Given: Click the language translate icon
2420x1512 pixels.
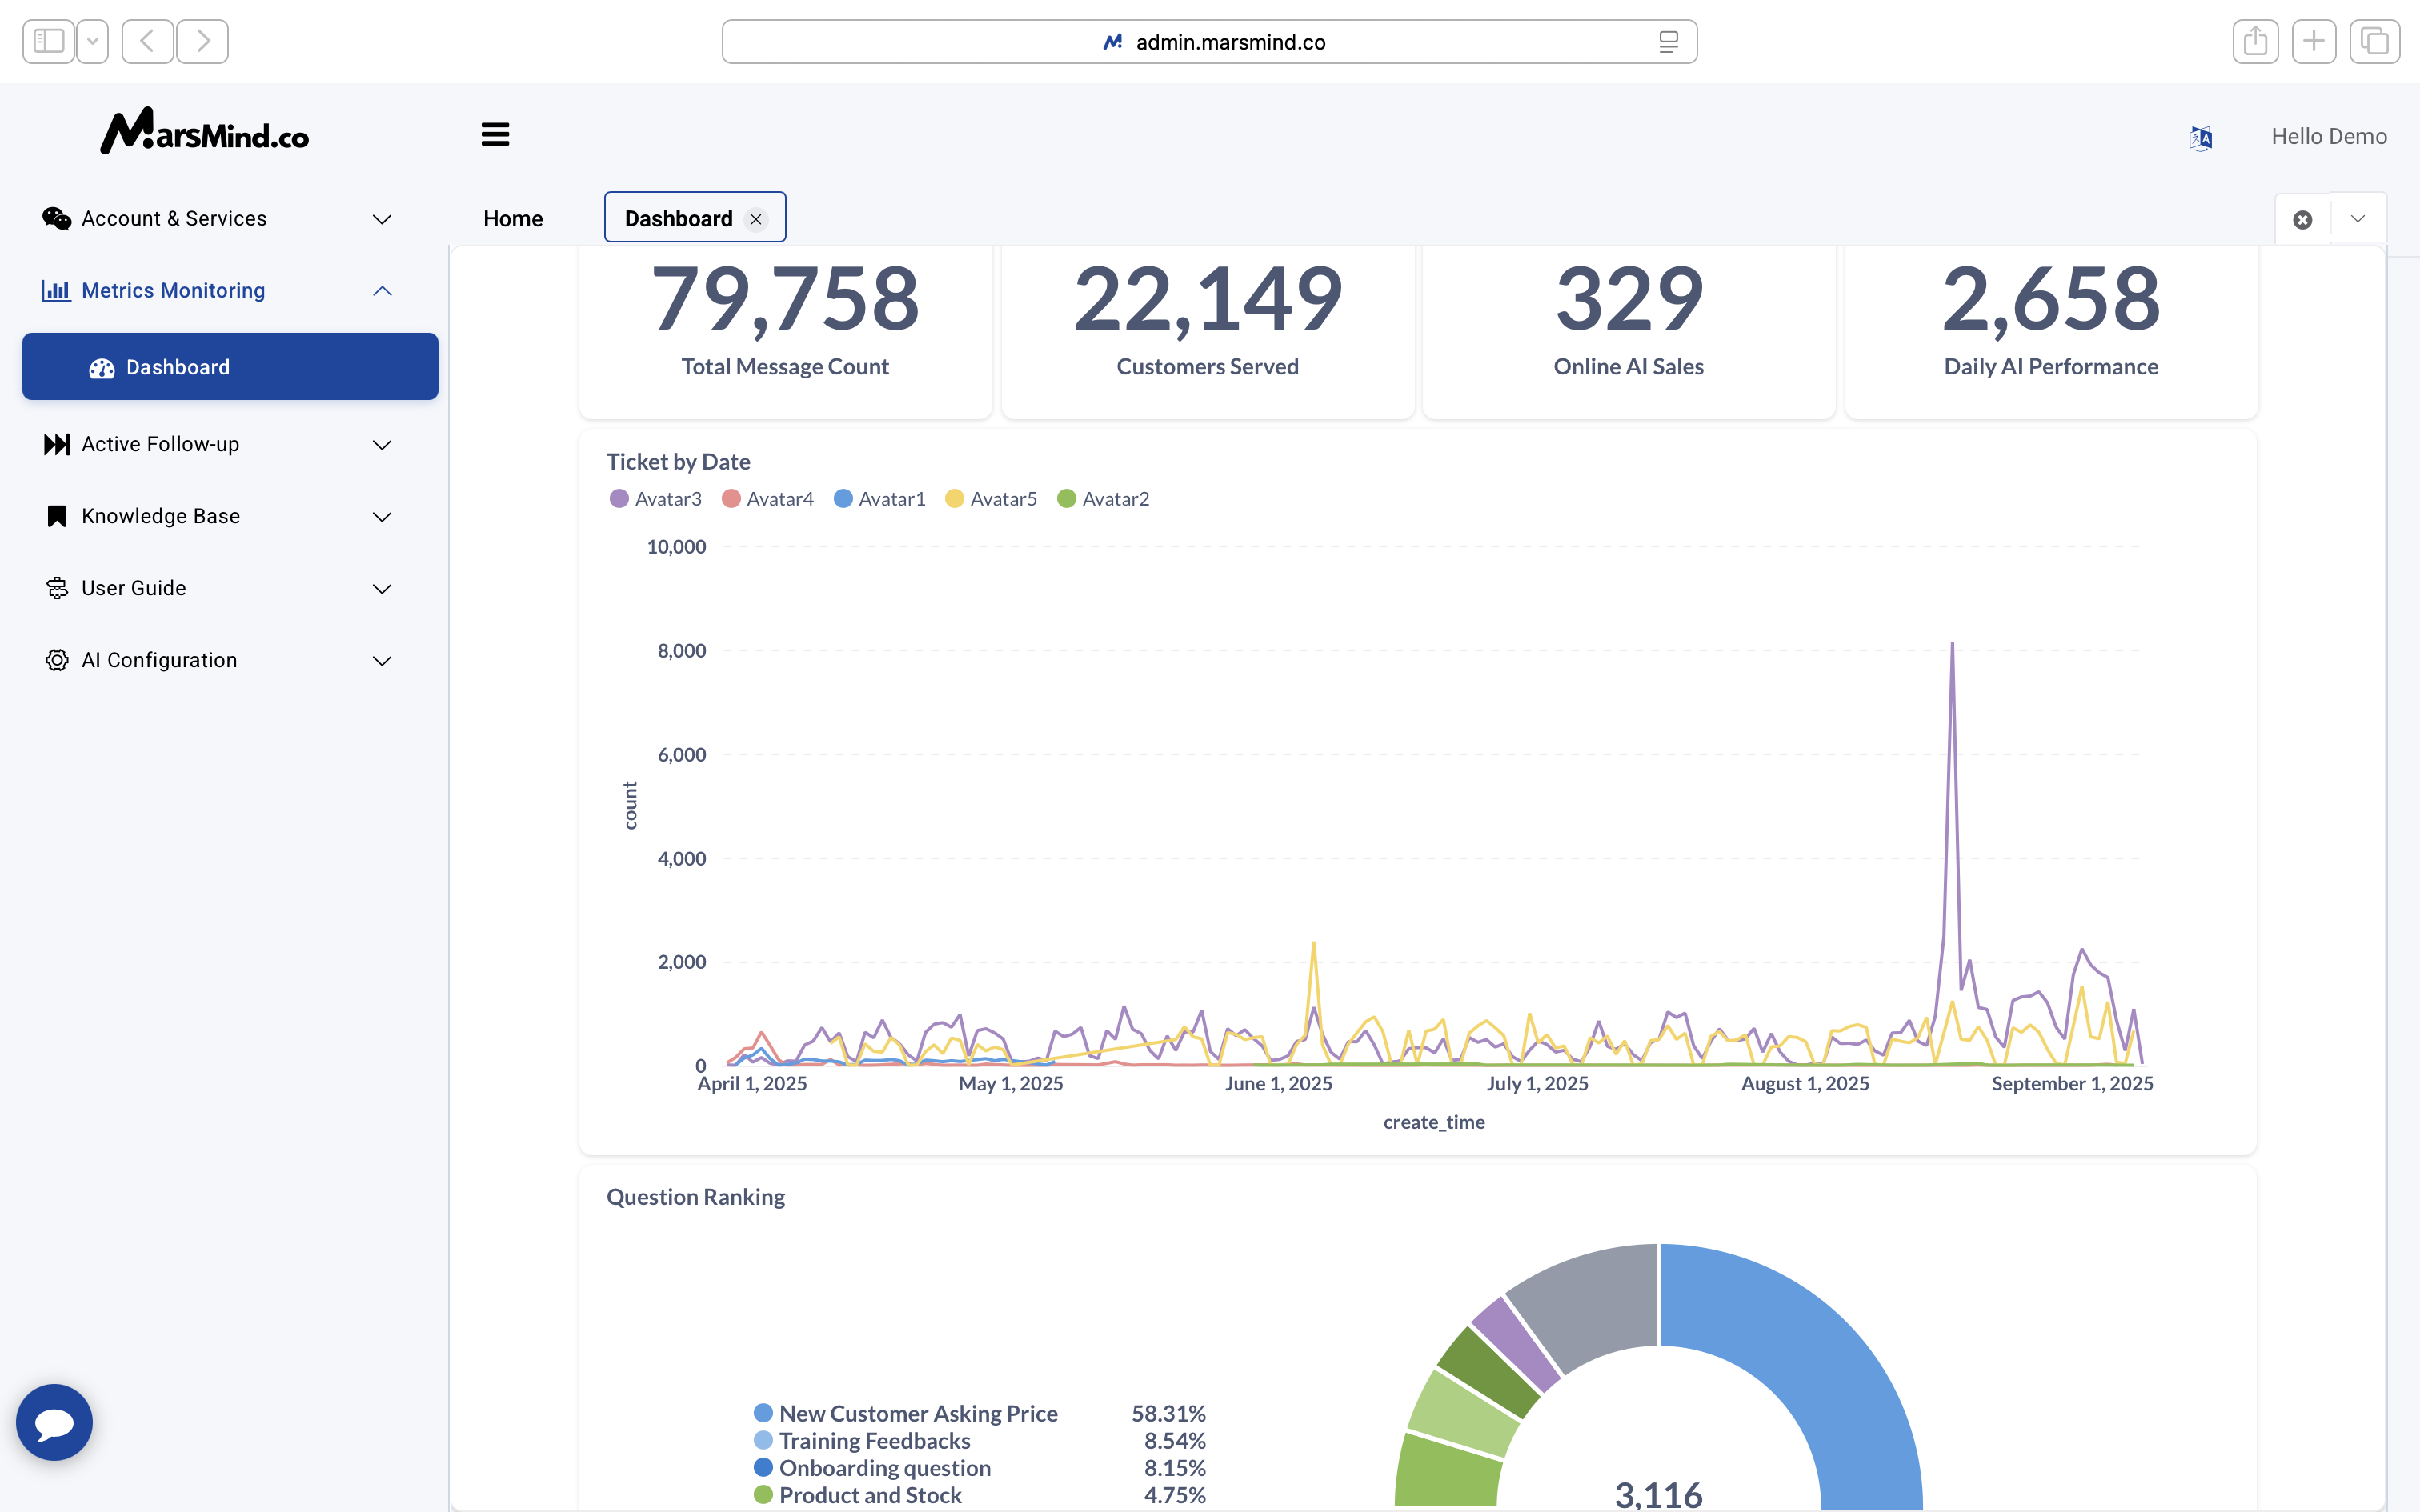Looking at the screenshot, I should [2200, 137].
